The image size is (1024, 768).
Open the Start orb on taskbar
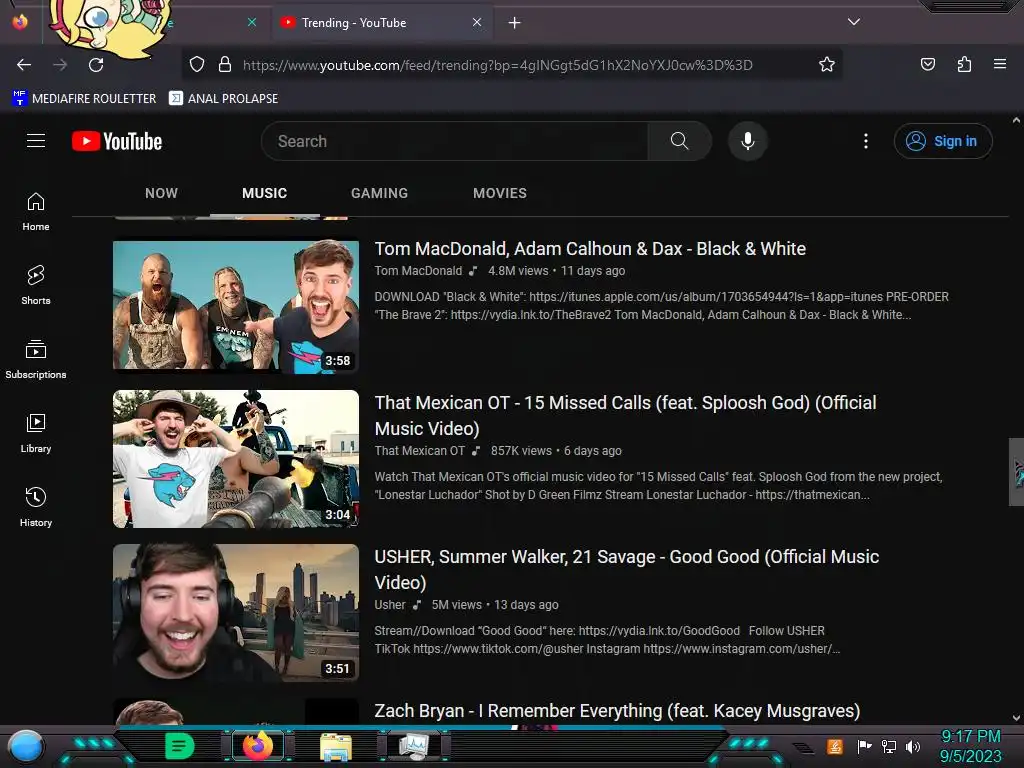pos(26,747)
